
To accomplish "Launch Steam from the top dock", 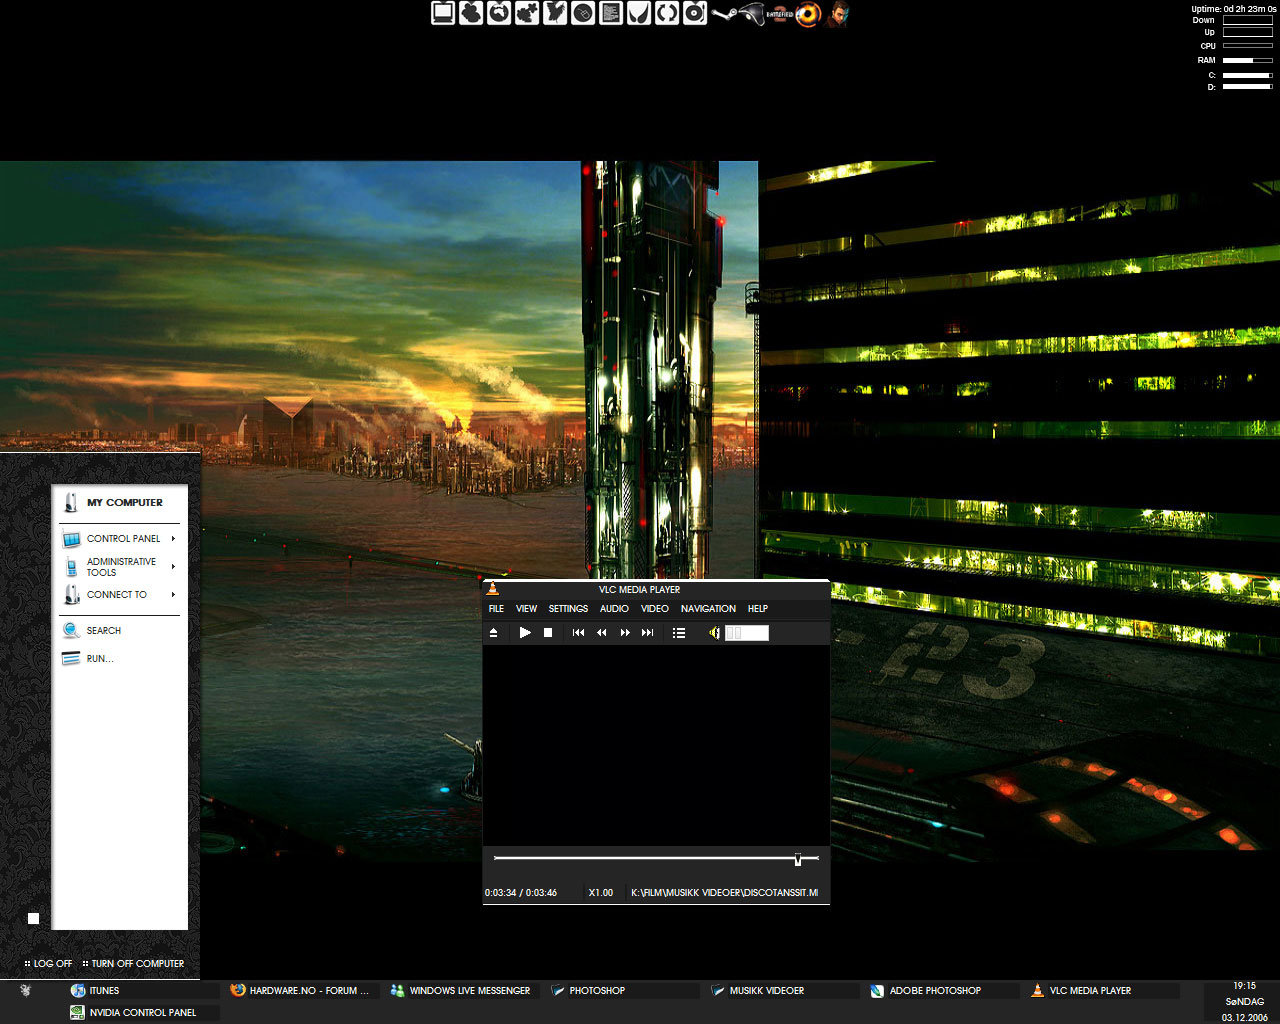I will pos(724,13).
